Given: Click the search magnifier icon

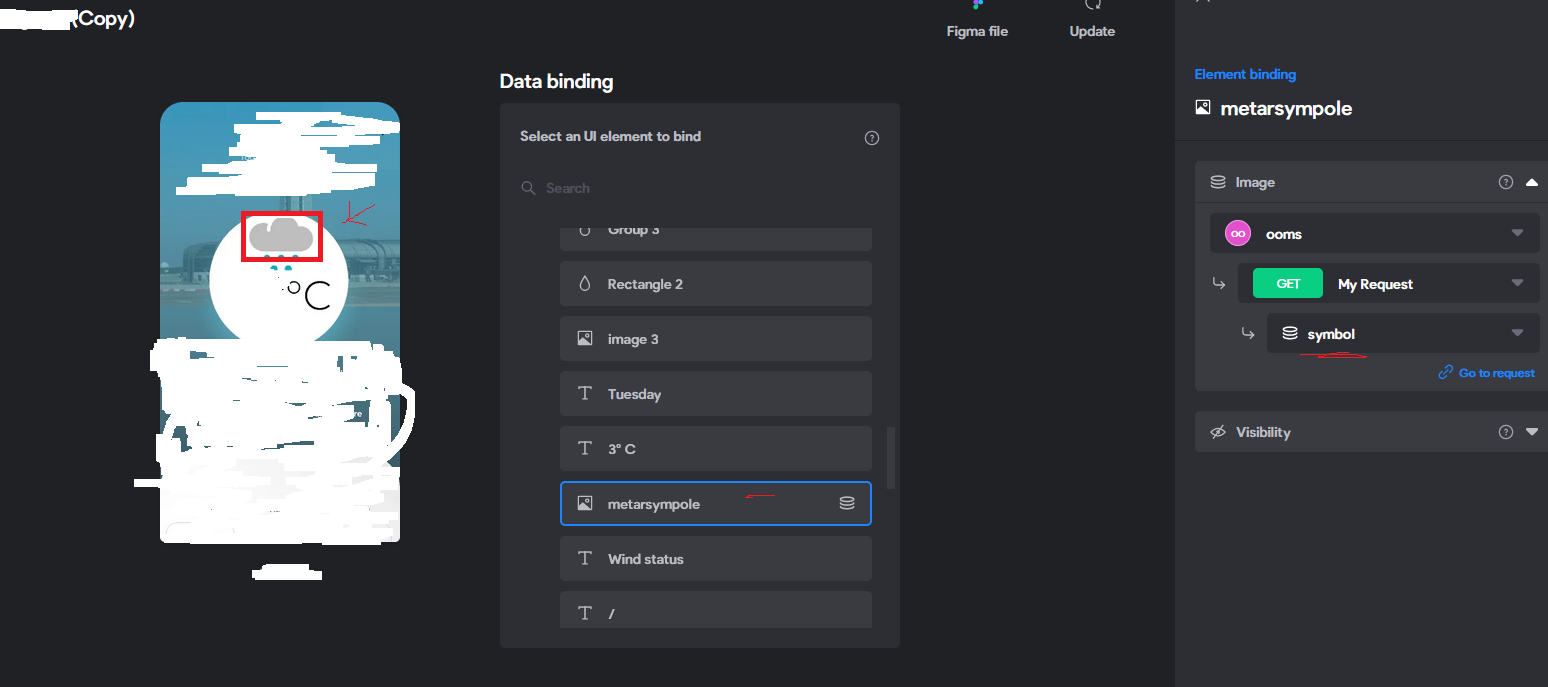Looking at the screenshot, I should tap(529, 188).
